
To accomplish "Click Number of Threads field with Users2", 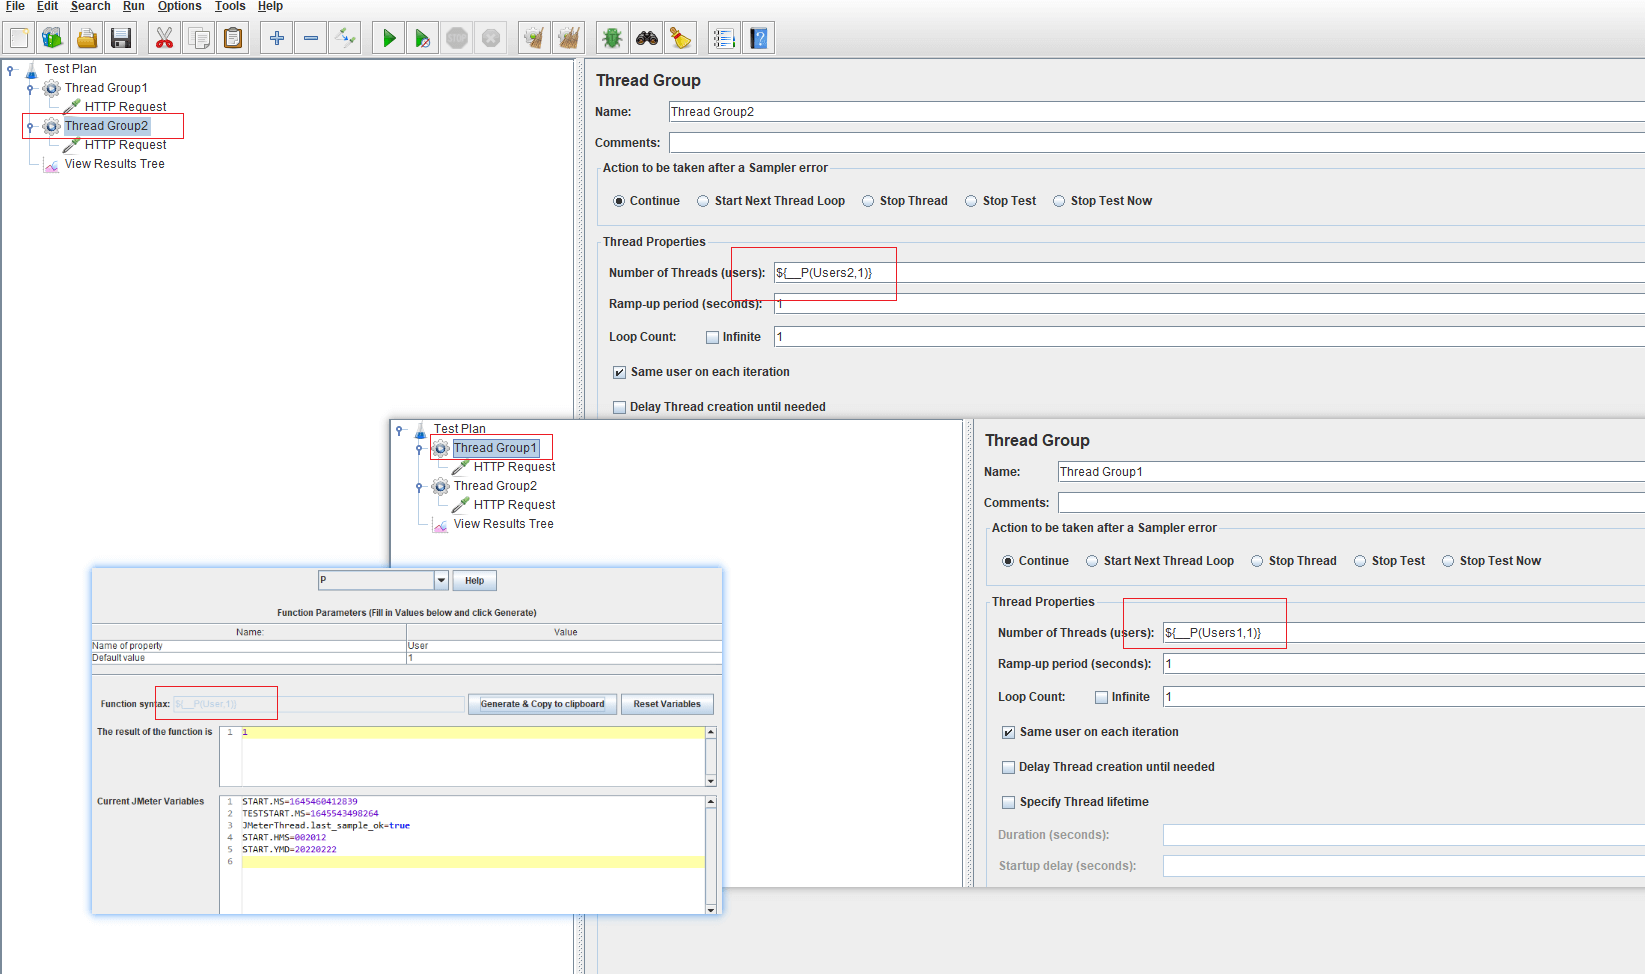I will pos(1209,273).
